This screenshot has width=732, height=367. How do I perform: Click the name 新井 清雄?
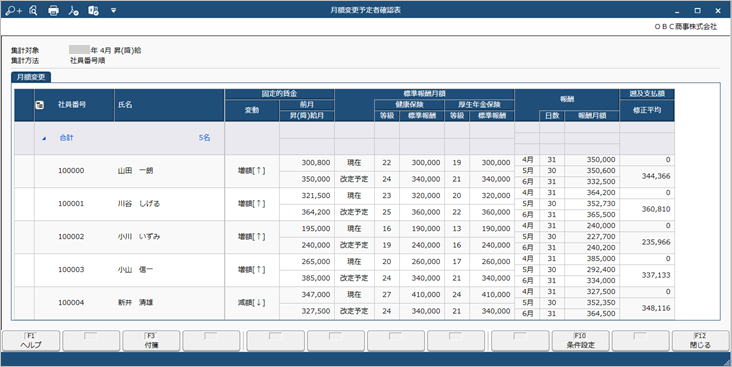click(x=135, y=303)
